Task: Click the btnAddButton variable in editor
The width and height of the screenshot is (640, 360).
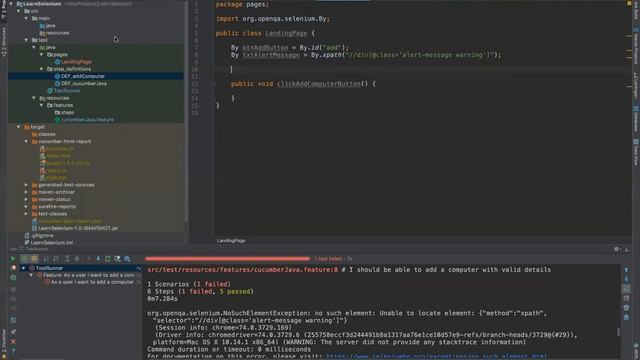Action: (x=265, y=47)
